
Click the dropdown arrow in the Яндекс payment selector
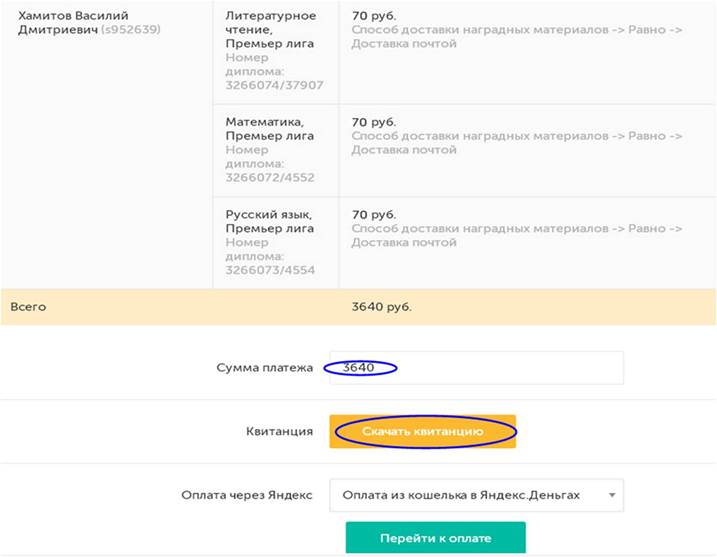pyautogui.click(x=612, y=495)
